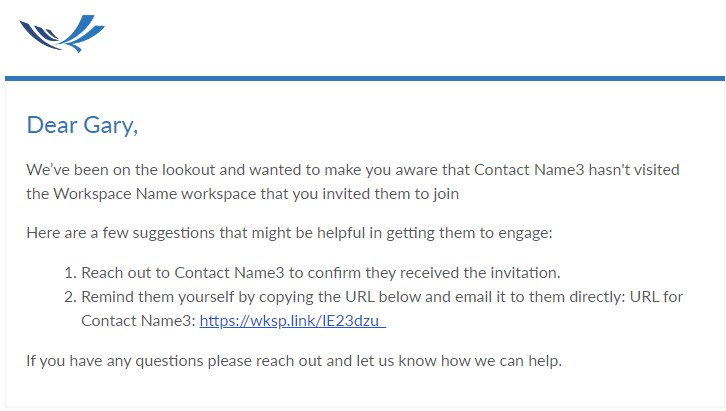Click the "Here are a few suggestions" line
Viewport: 726px width, 411px height.
pyautogui.click(x=289, y=233)
